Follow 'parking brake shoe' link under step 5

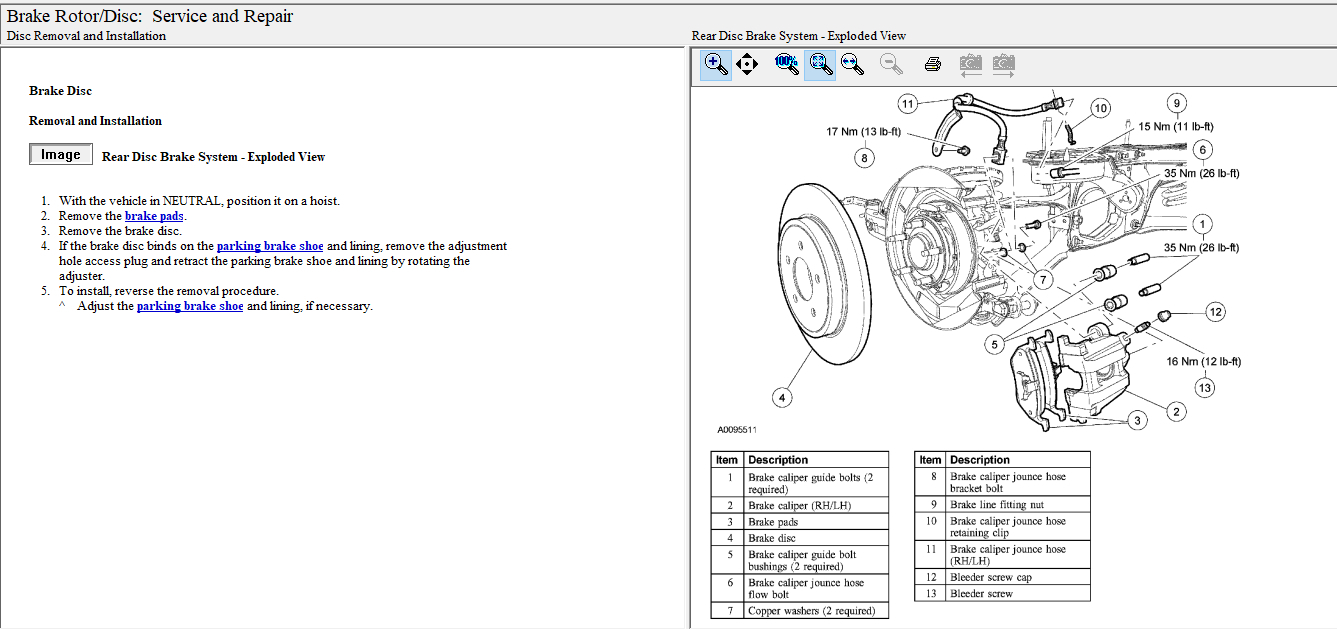click(190, 306)
